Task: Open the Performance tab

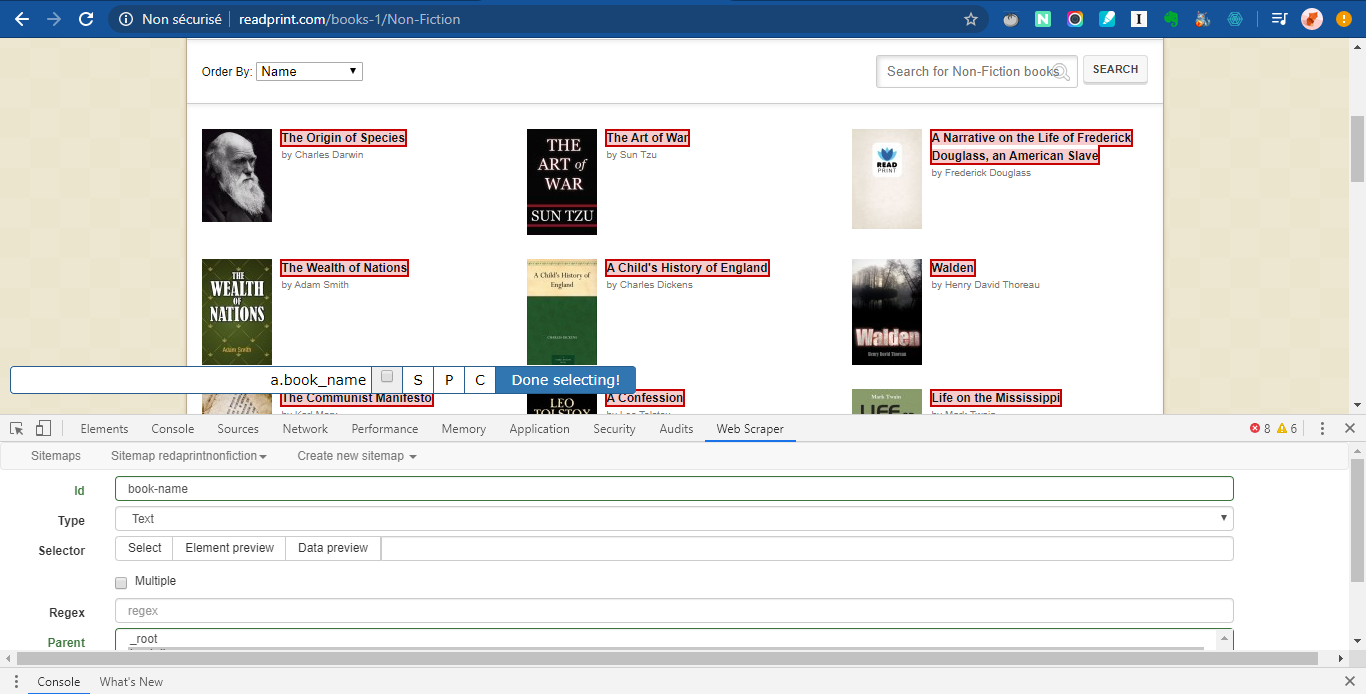Action: click(385, 429)
